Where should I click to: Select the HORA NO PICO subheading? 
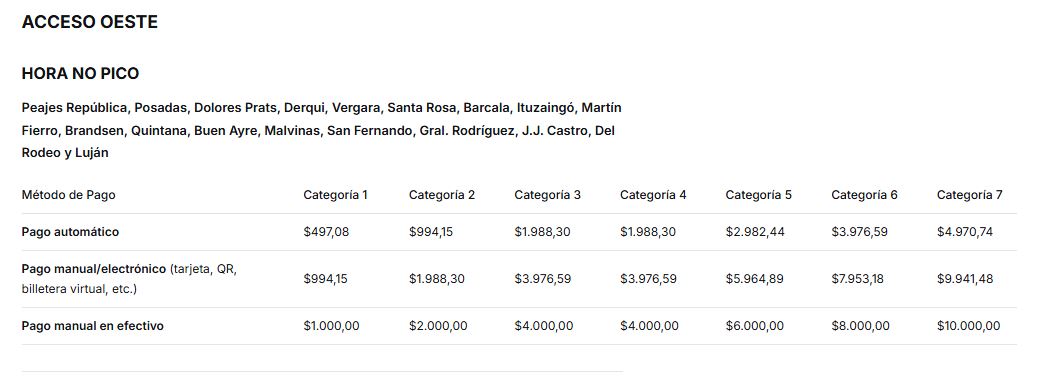[80, 73]
